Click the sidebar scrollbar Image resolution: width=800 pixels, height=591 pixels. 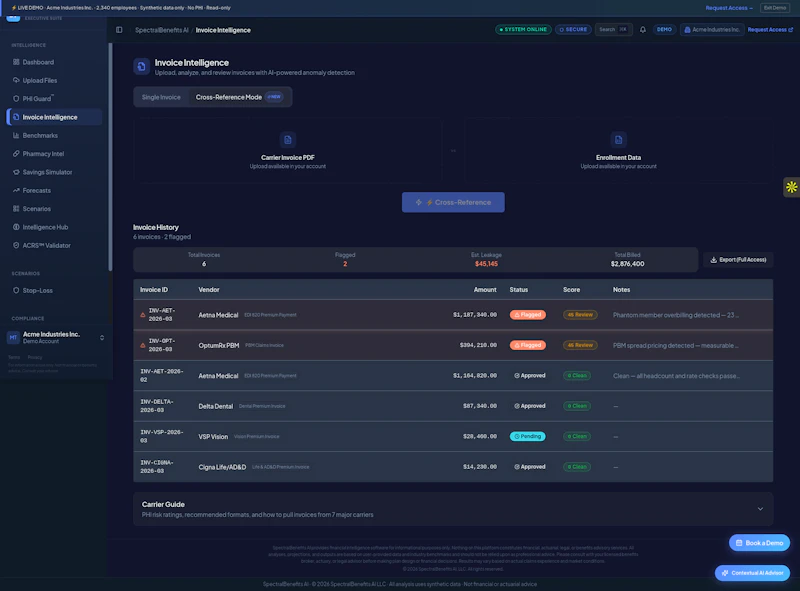110,157
